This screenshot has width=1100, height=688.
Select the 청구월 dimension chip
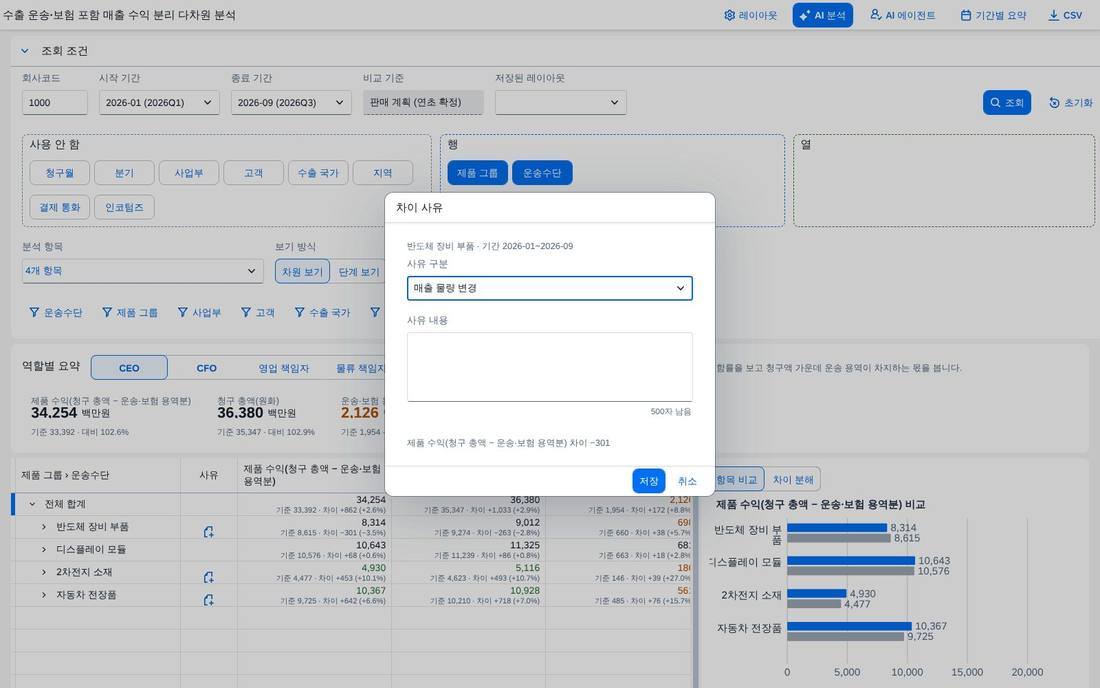click(x=59, y=173)
